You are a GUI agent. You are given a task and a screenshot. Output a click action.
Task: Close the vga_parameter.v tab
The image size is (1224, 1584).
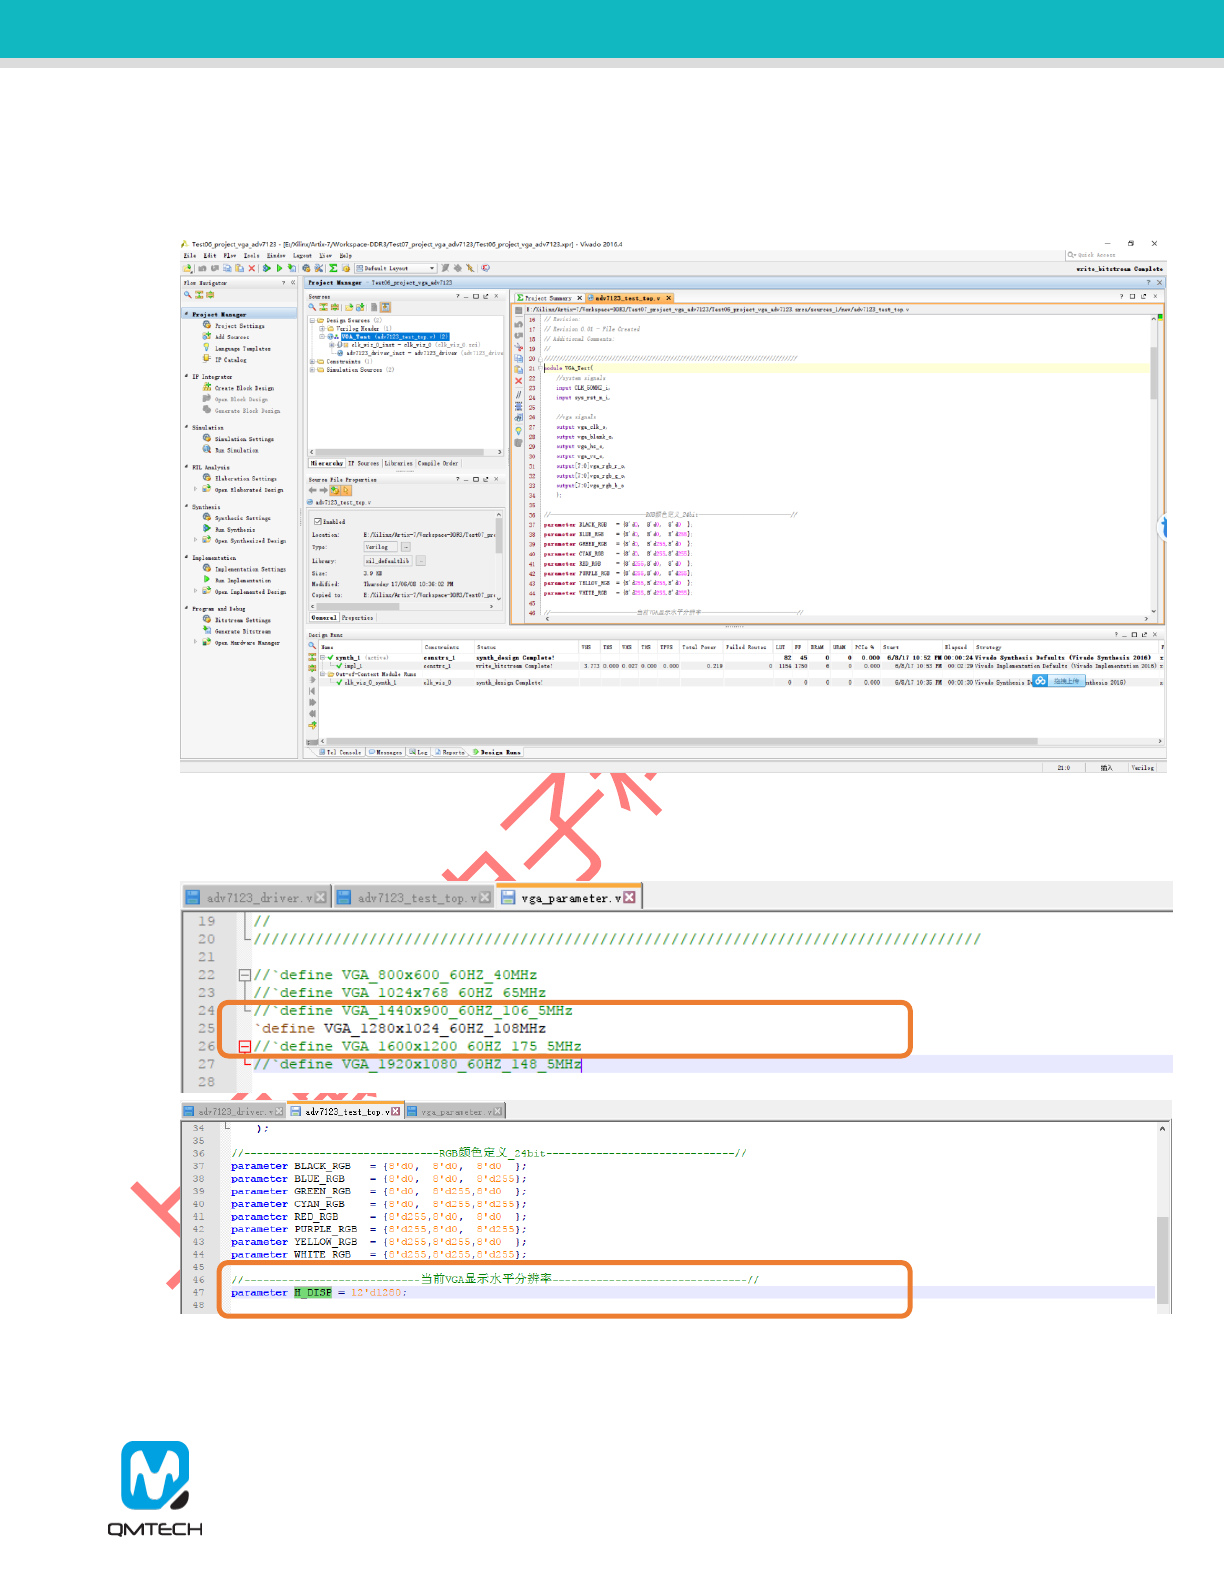point(629,898)
